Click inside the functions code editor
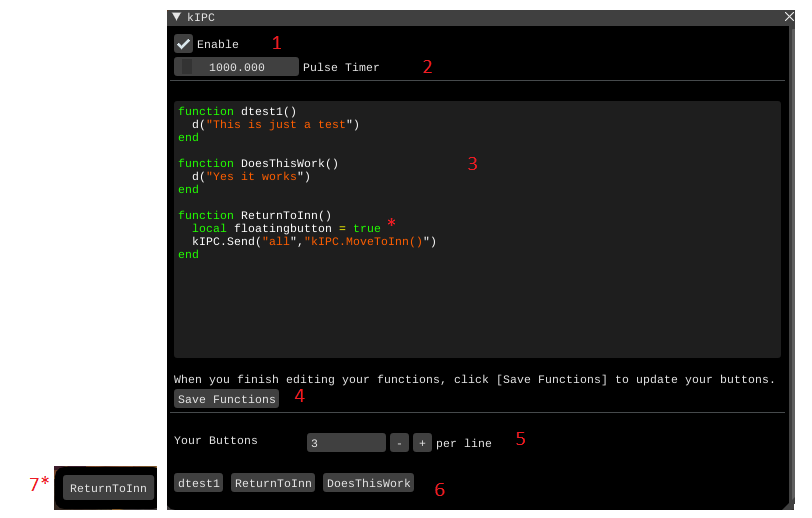Viewport: 812px width, 518px height. click(x=477, y=229)
